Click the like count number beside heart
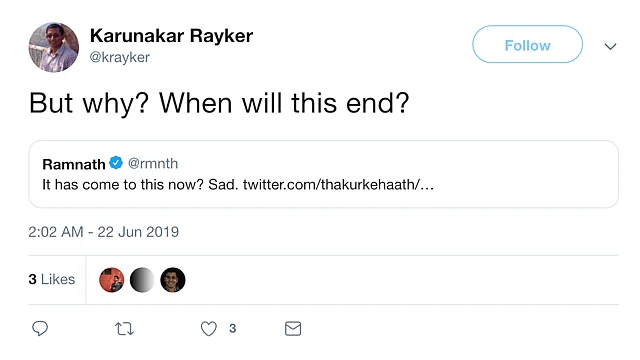640x360 pixels. coord(233,329)
